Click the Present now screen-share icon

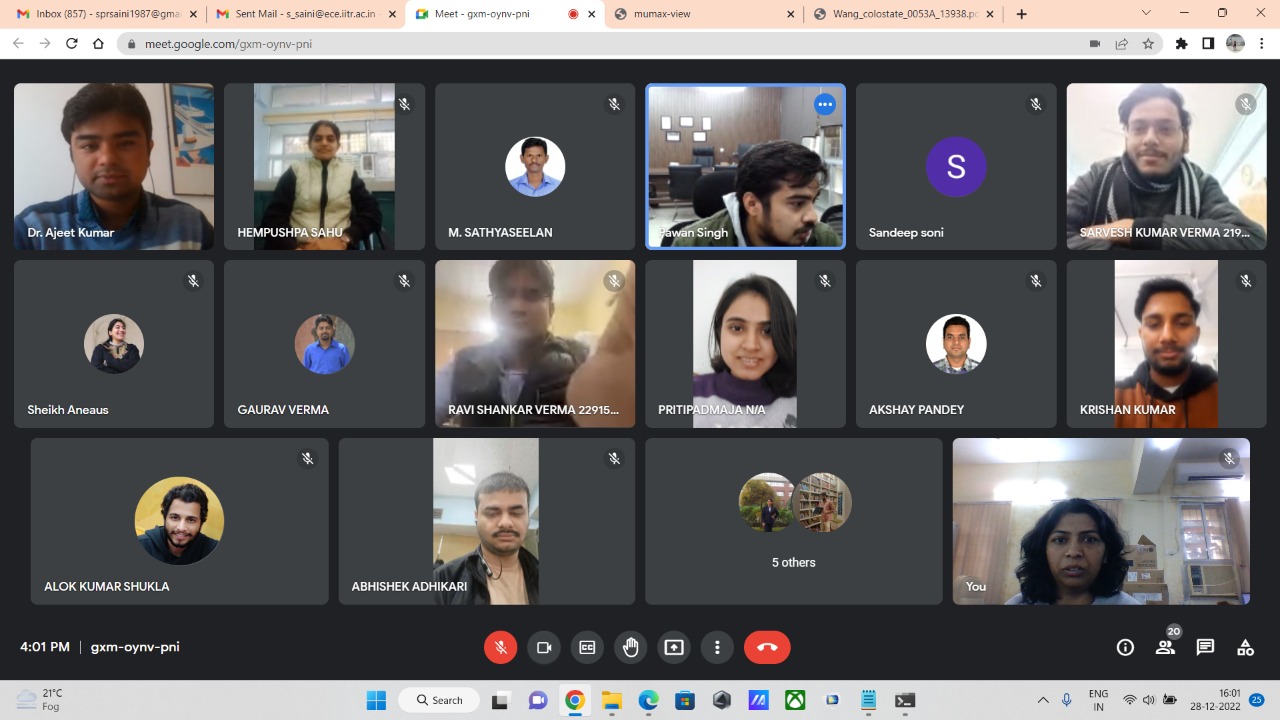(x=674, y=647)
